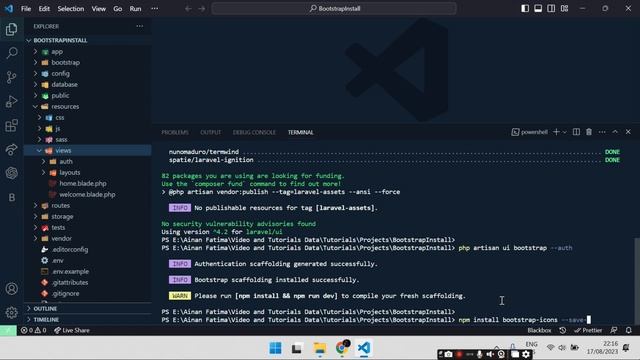This screenshot has height=360, width=640.
Task: Collapse the BOOTSTRAPINSTALL root folder
Action: [88, 40]
